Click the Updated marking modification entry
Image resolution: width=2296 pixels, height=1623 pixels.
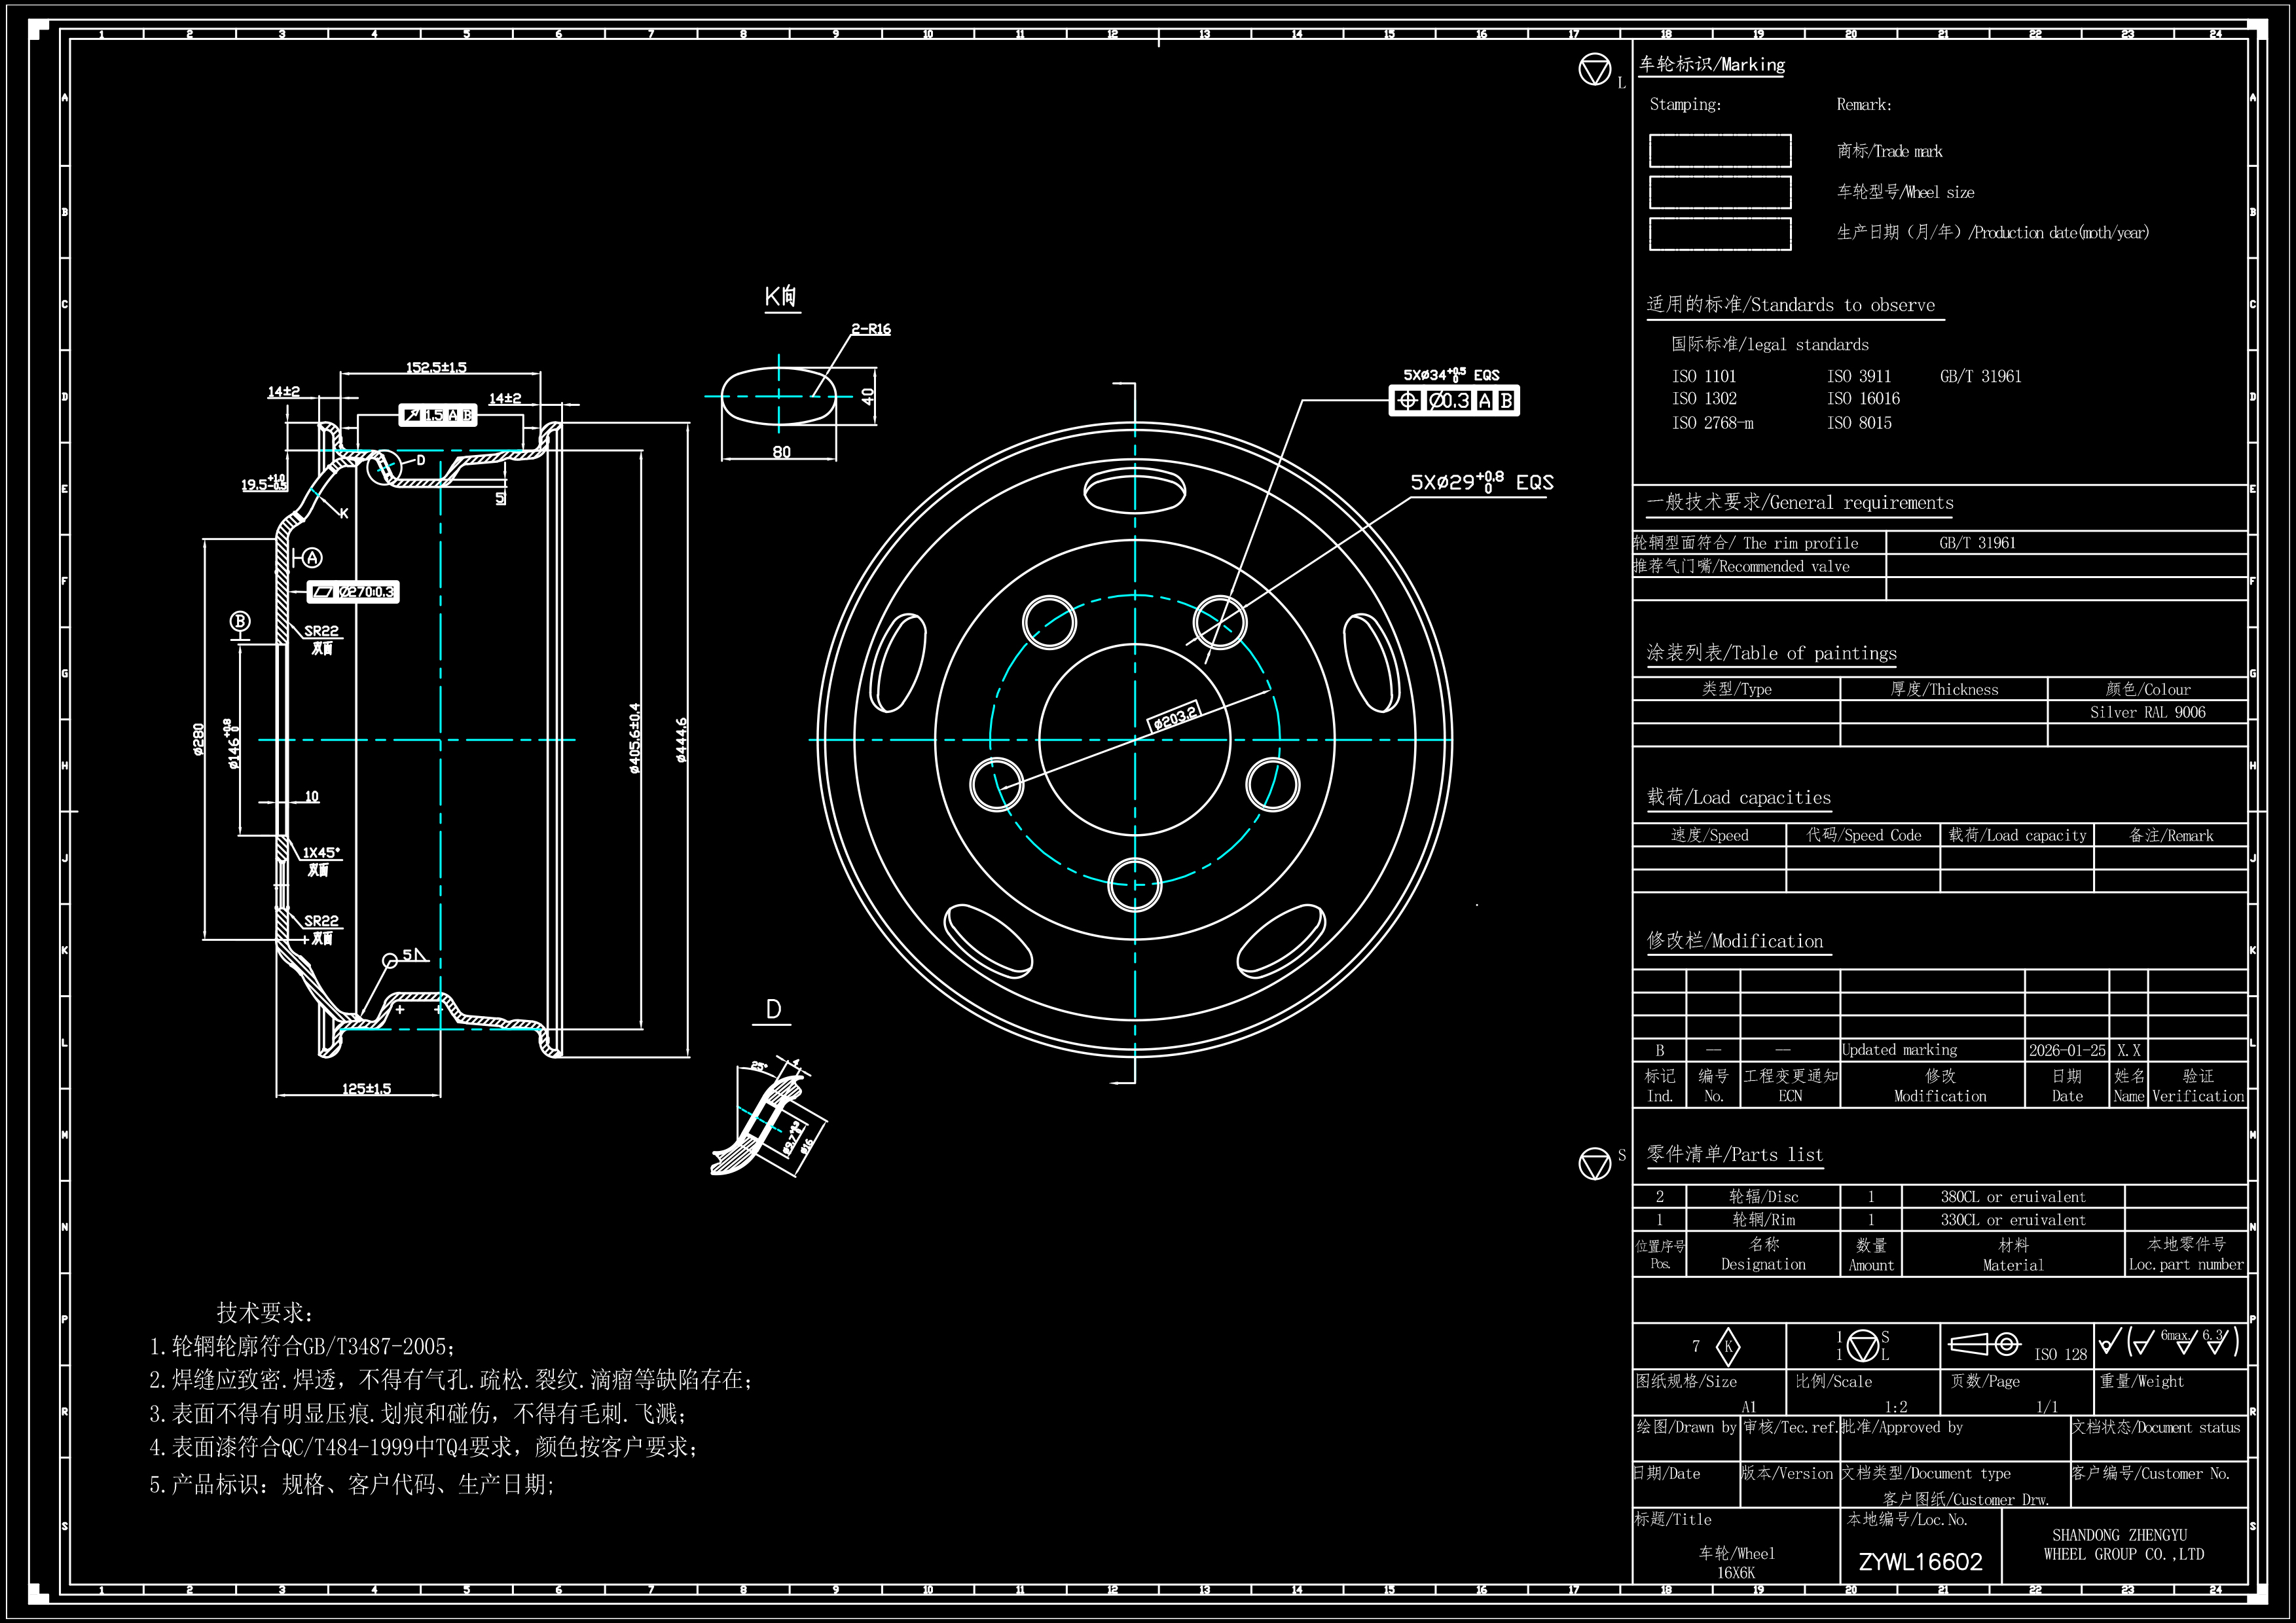(x=1899, y=1050)
